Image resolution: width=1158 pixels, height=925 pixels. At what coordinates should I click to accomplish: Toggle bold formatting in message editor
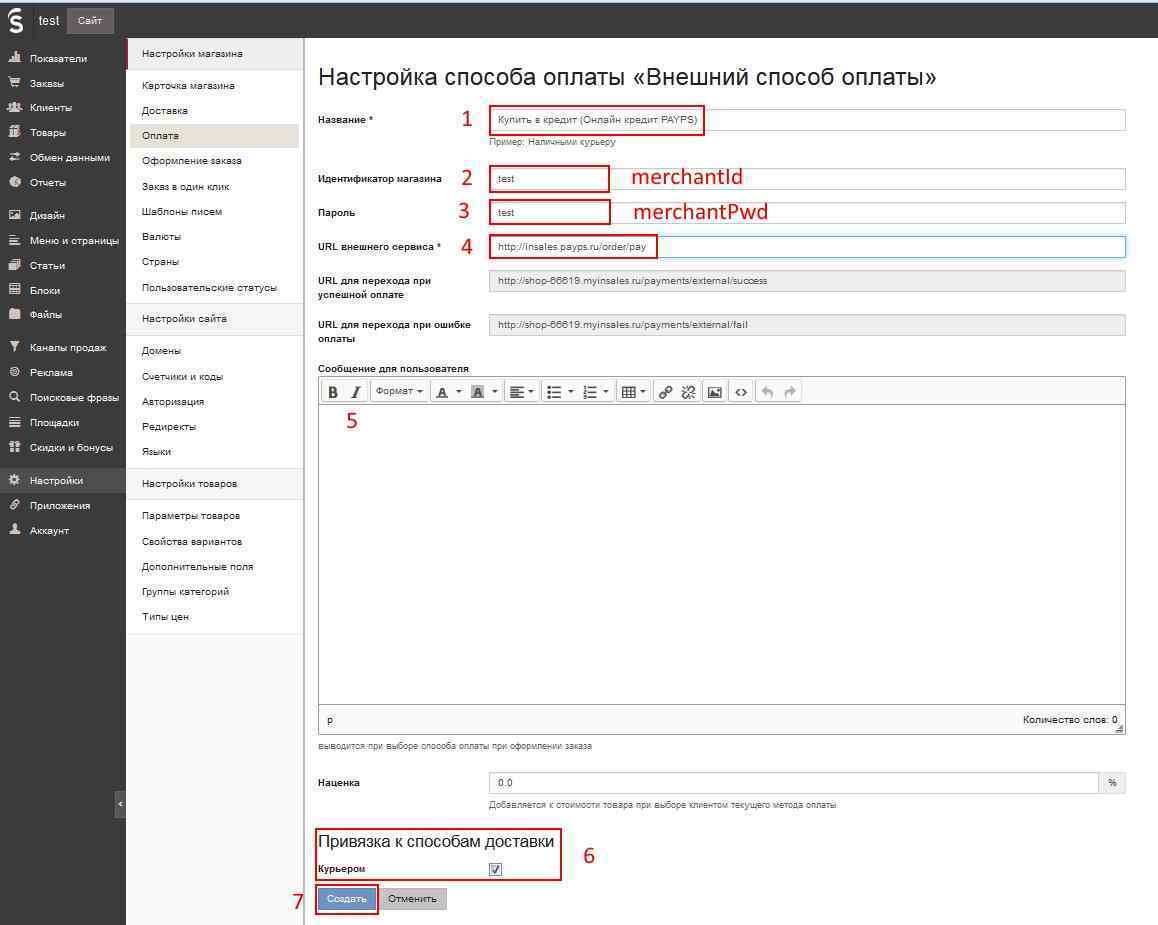coord(333,392)
